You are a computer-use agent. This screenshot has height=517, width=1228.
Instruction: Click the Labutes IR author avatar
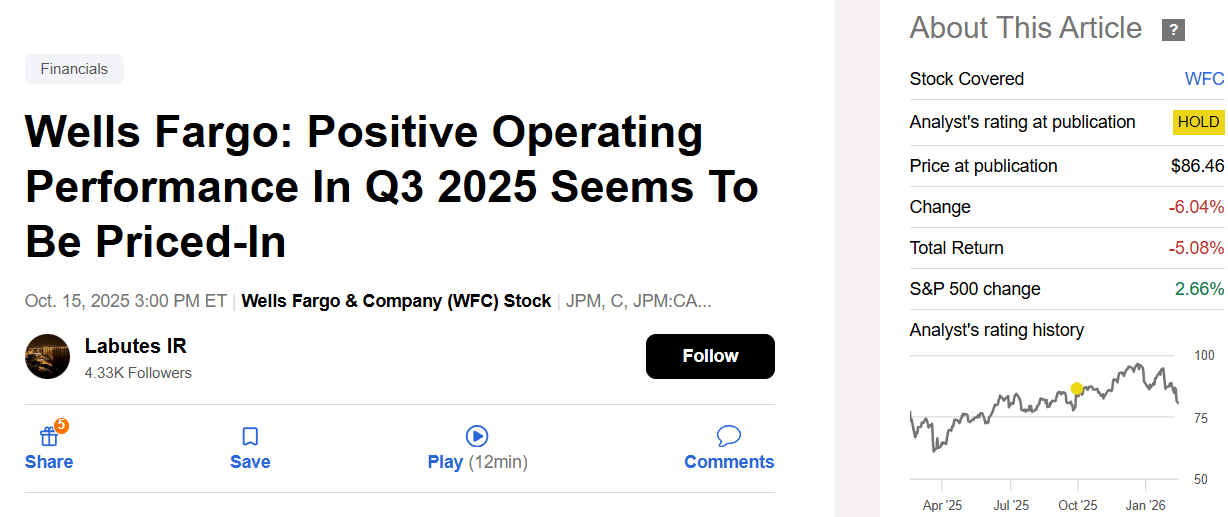coord(48,357)
